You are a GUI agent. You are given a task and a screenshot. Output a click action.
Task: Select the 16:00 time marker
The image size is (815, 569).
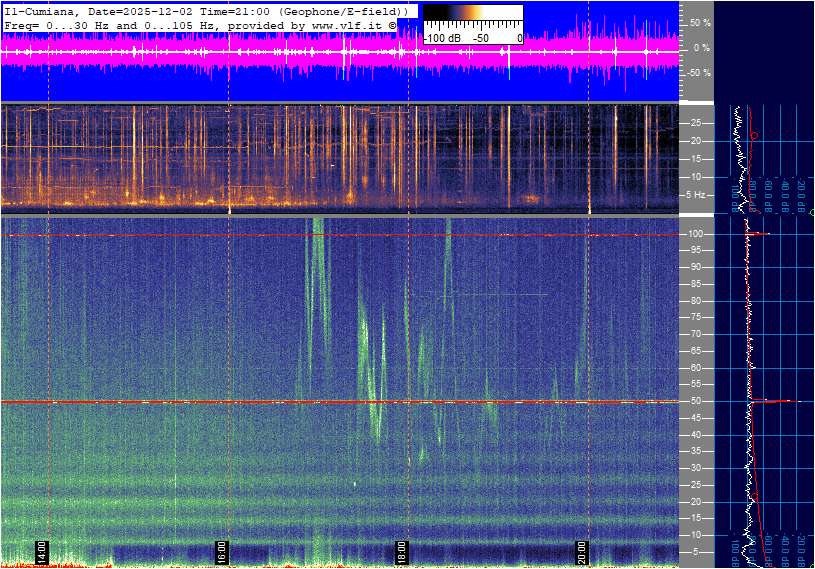tap(222, 552)
